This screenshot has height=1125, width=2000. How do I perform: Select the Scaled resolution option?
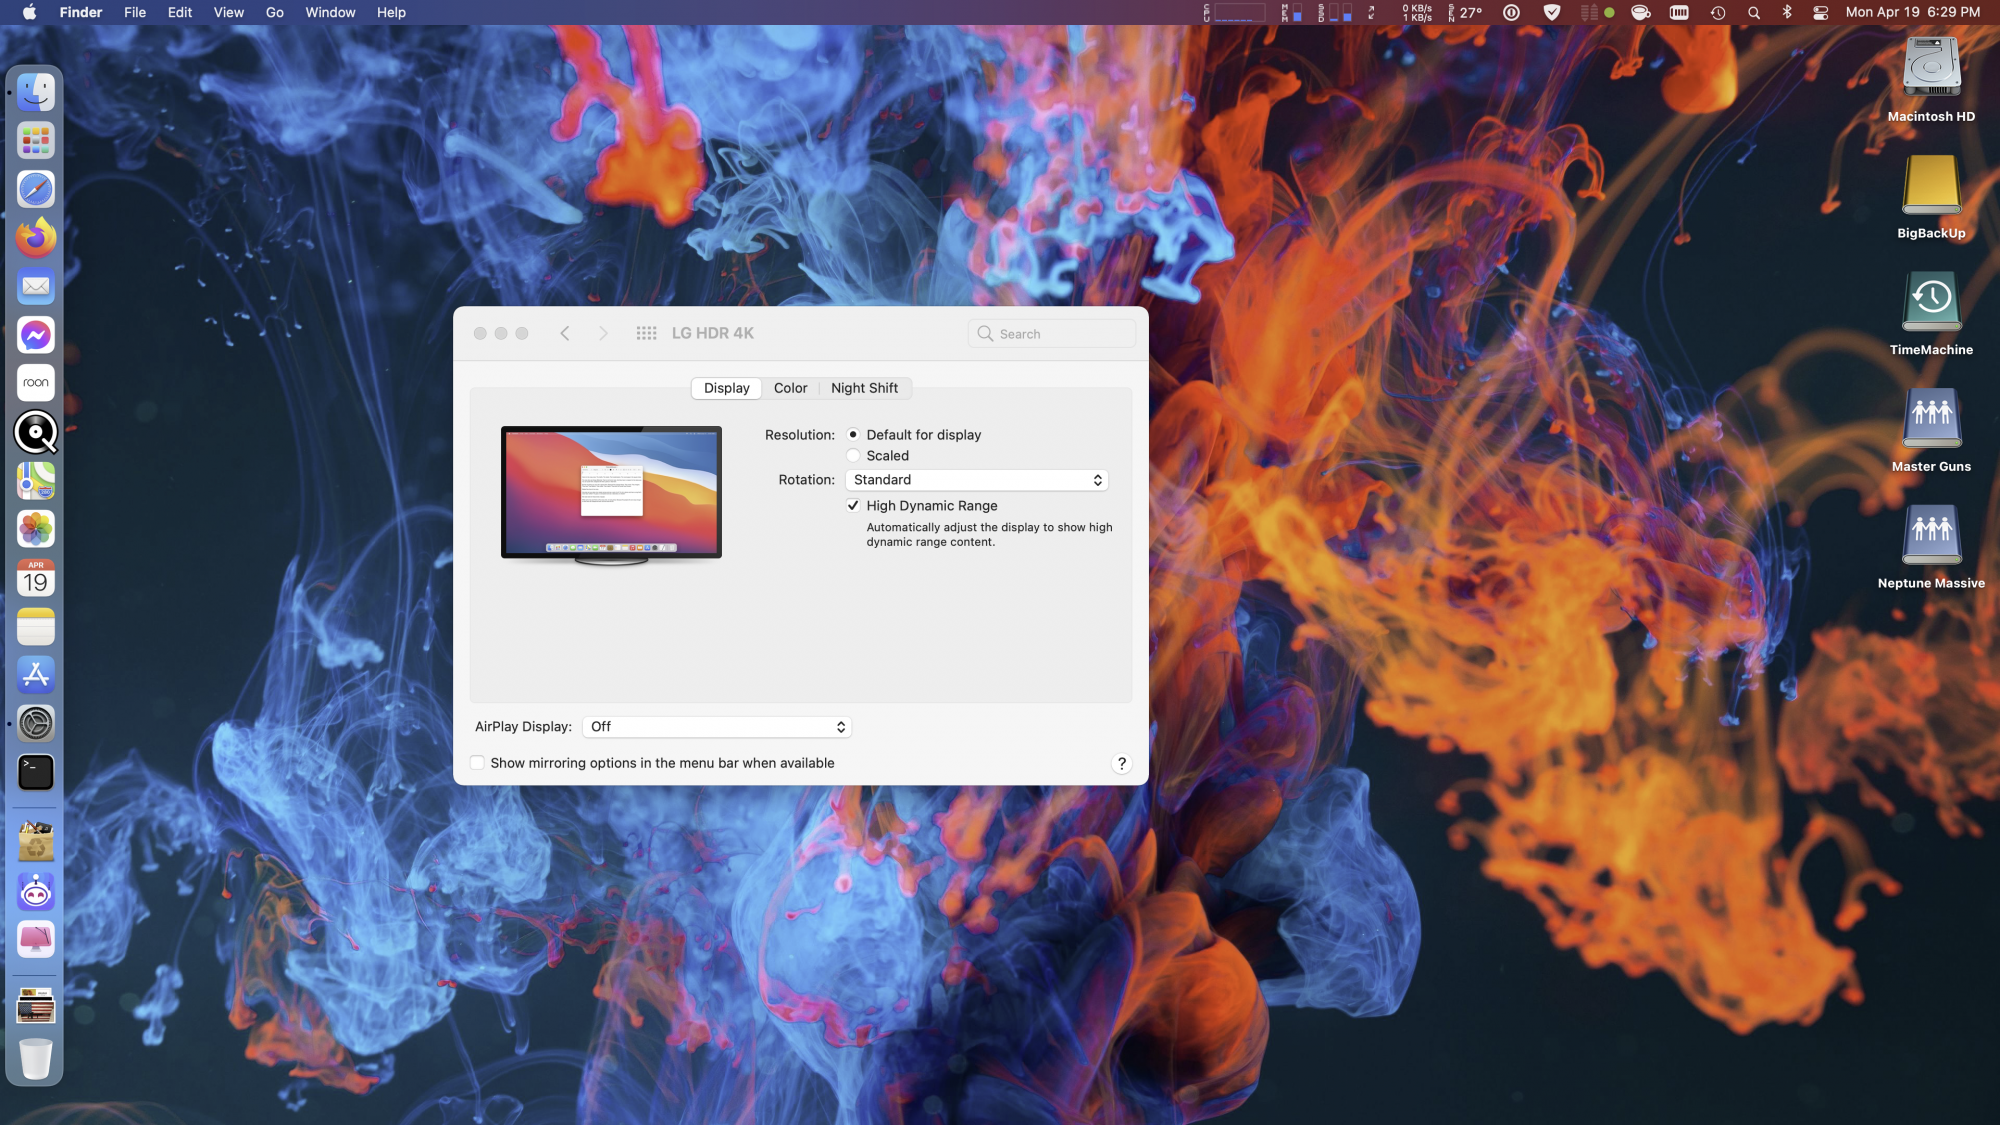click(853, 456)
